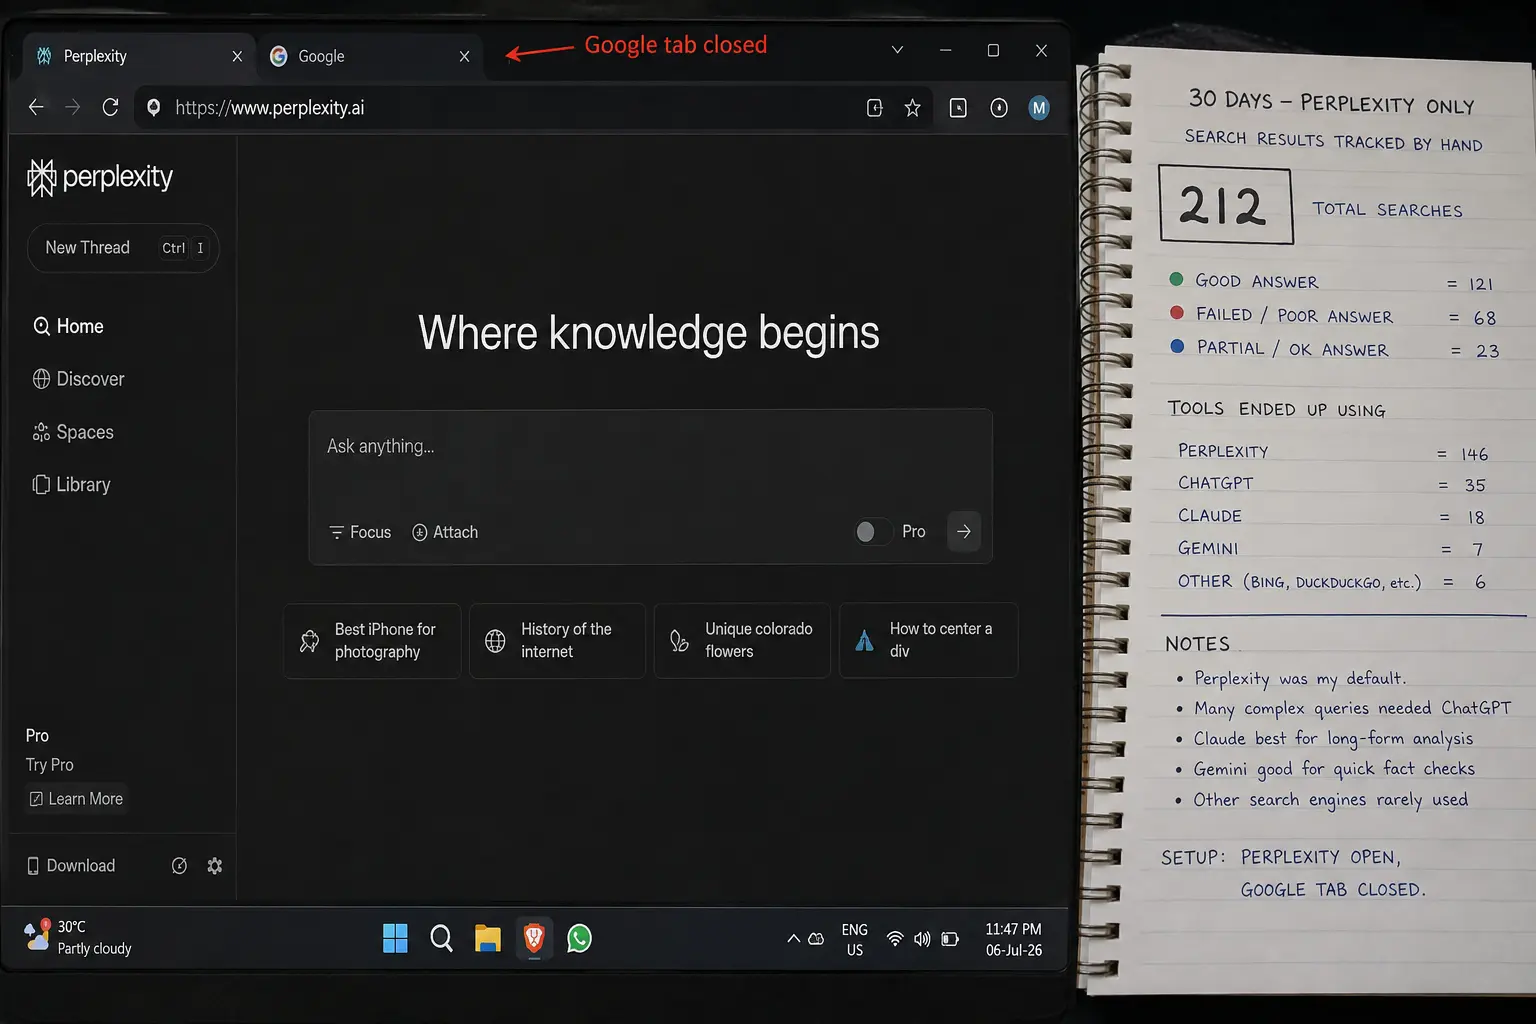Open the Home section

(x=68, y=326)
